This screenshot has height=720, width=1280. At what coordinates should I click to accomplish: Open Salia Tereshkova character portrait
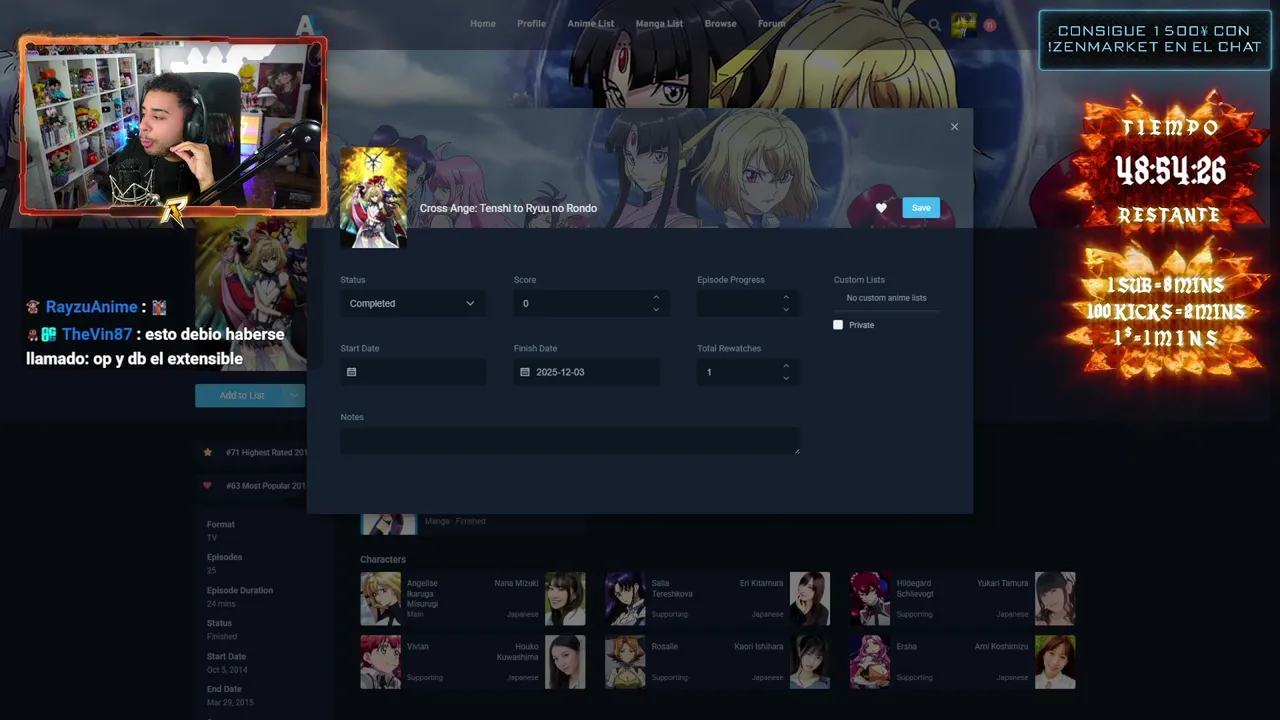[x=625, y=598]
